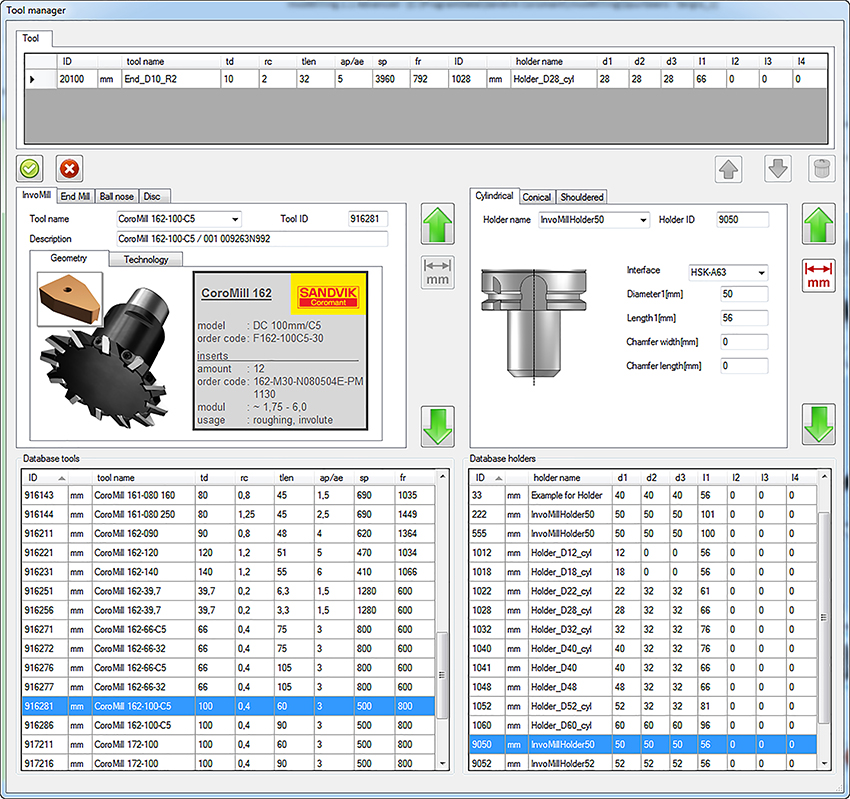Move tool up using the gray up-arrow icon

tap(730, 170)
